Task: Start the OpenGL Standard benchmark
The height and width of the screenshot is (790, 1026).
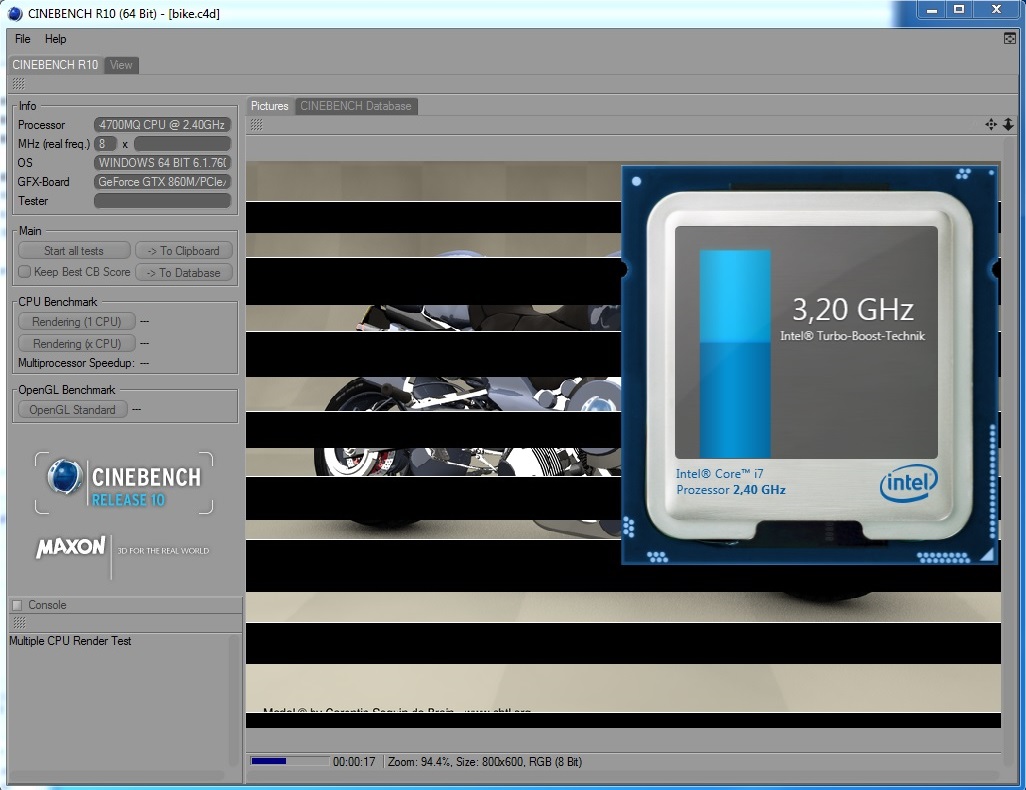Action: pos(72,410)
